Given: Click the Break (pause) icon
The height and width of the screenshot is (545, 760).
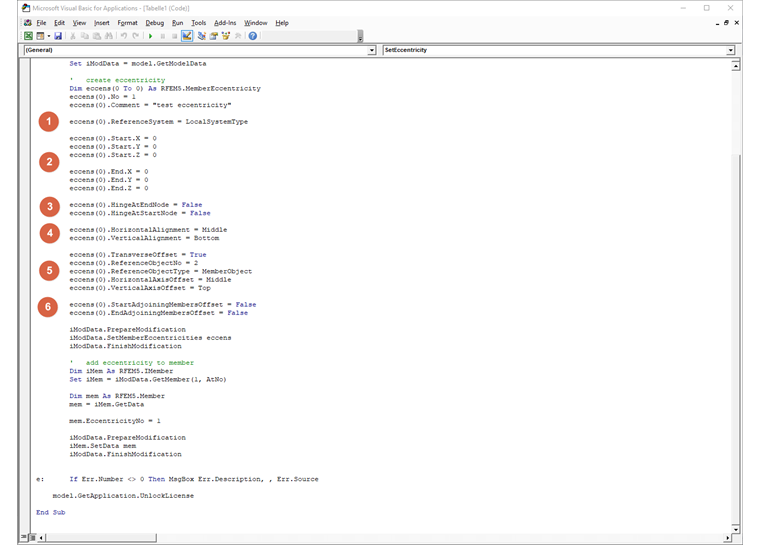Looking at the screenshot, I should tap(163, 36).
